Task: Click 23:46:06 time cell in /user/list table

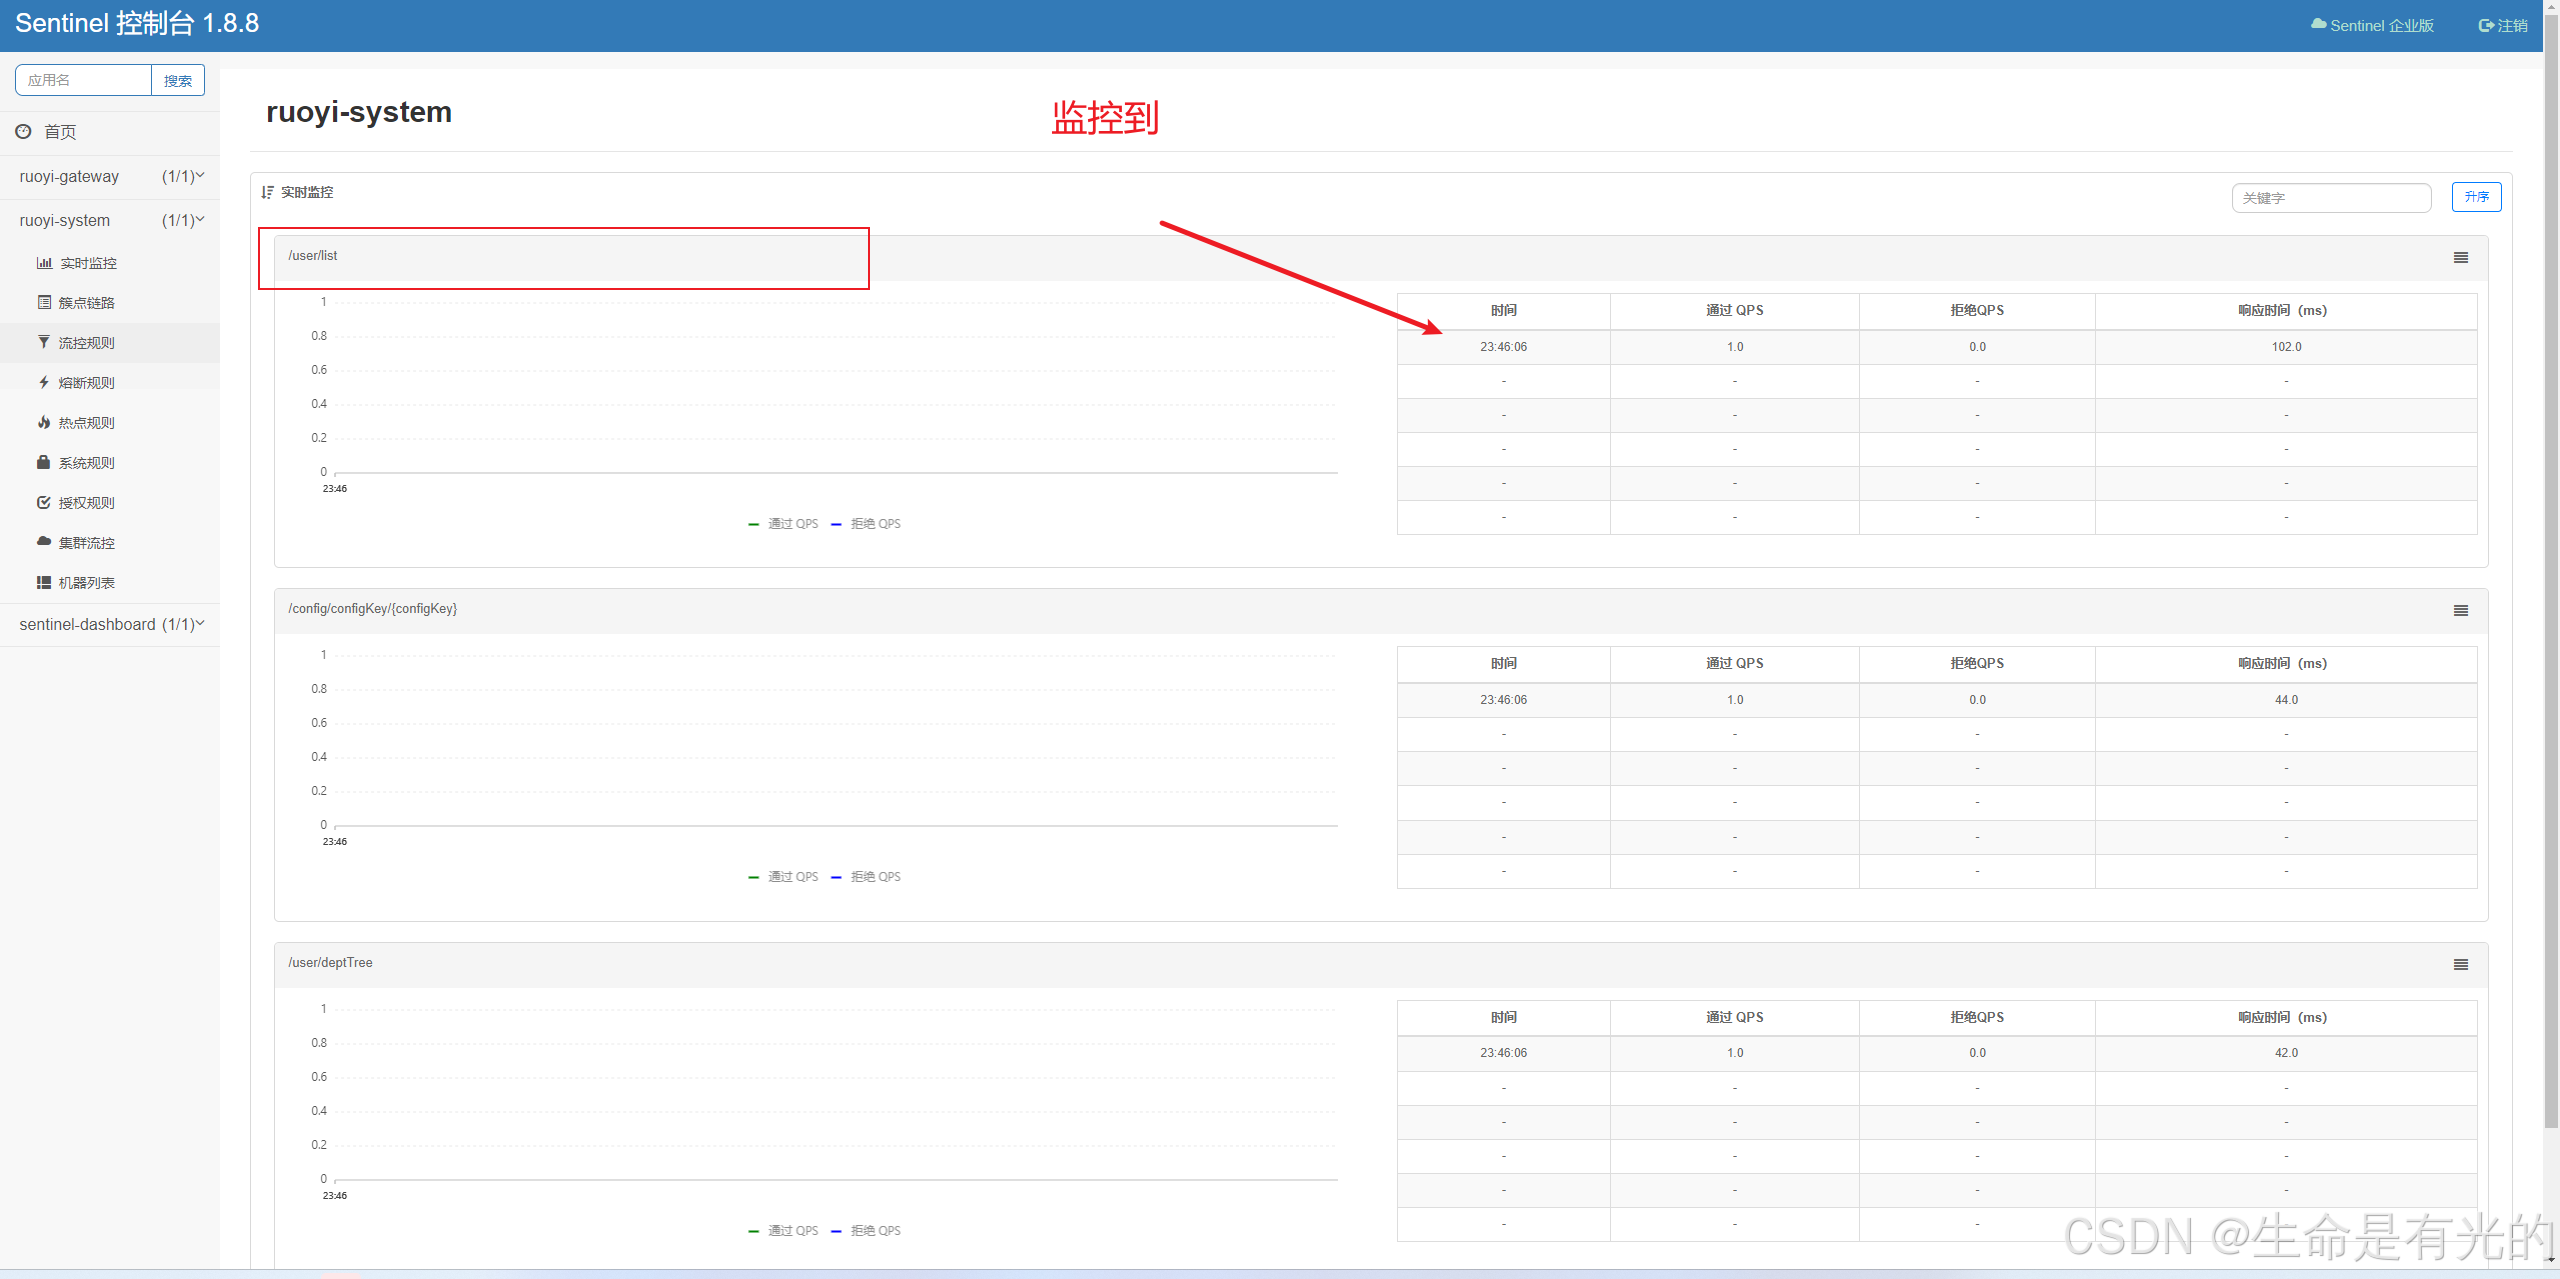Action: (x=1504, y=347)
